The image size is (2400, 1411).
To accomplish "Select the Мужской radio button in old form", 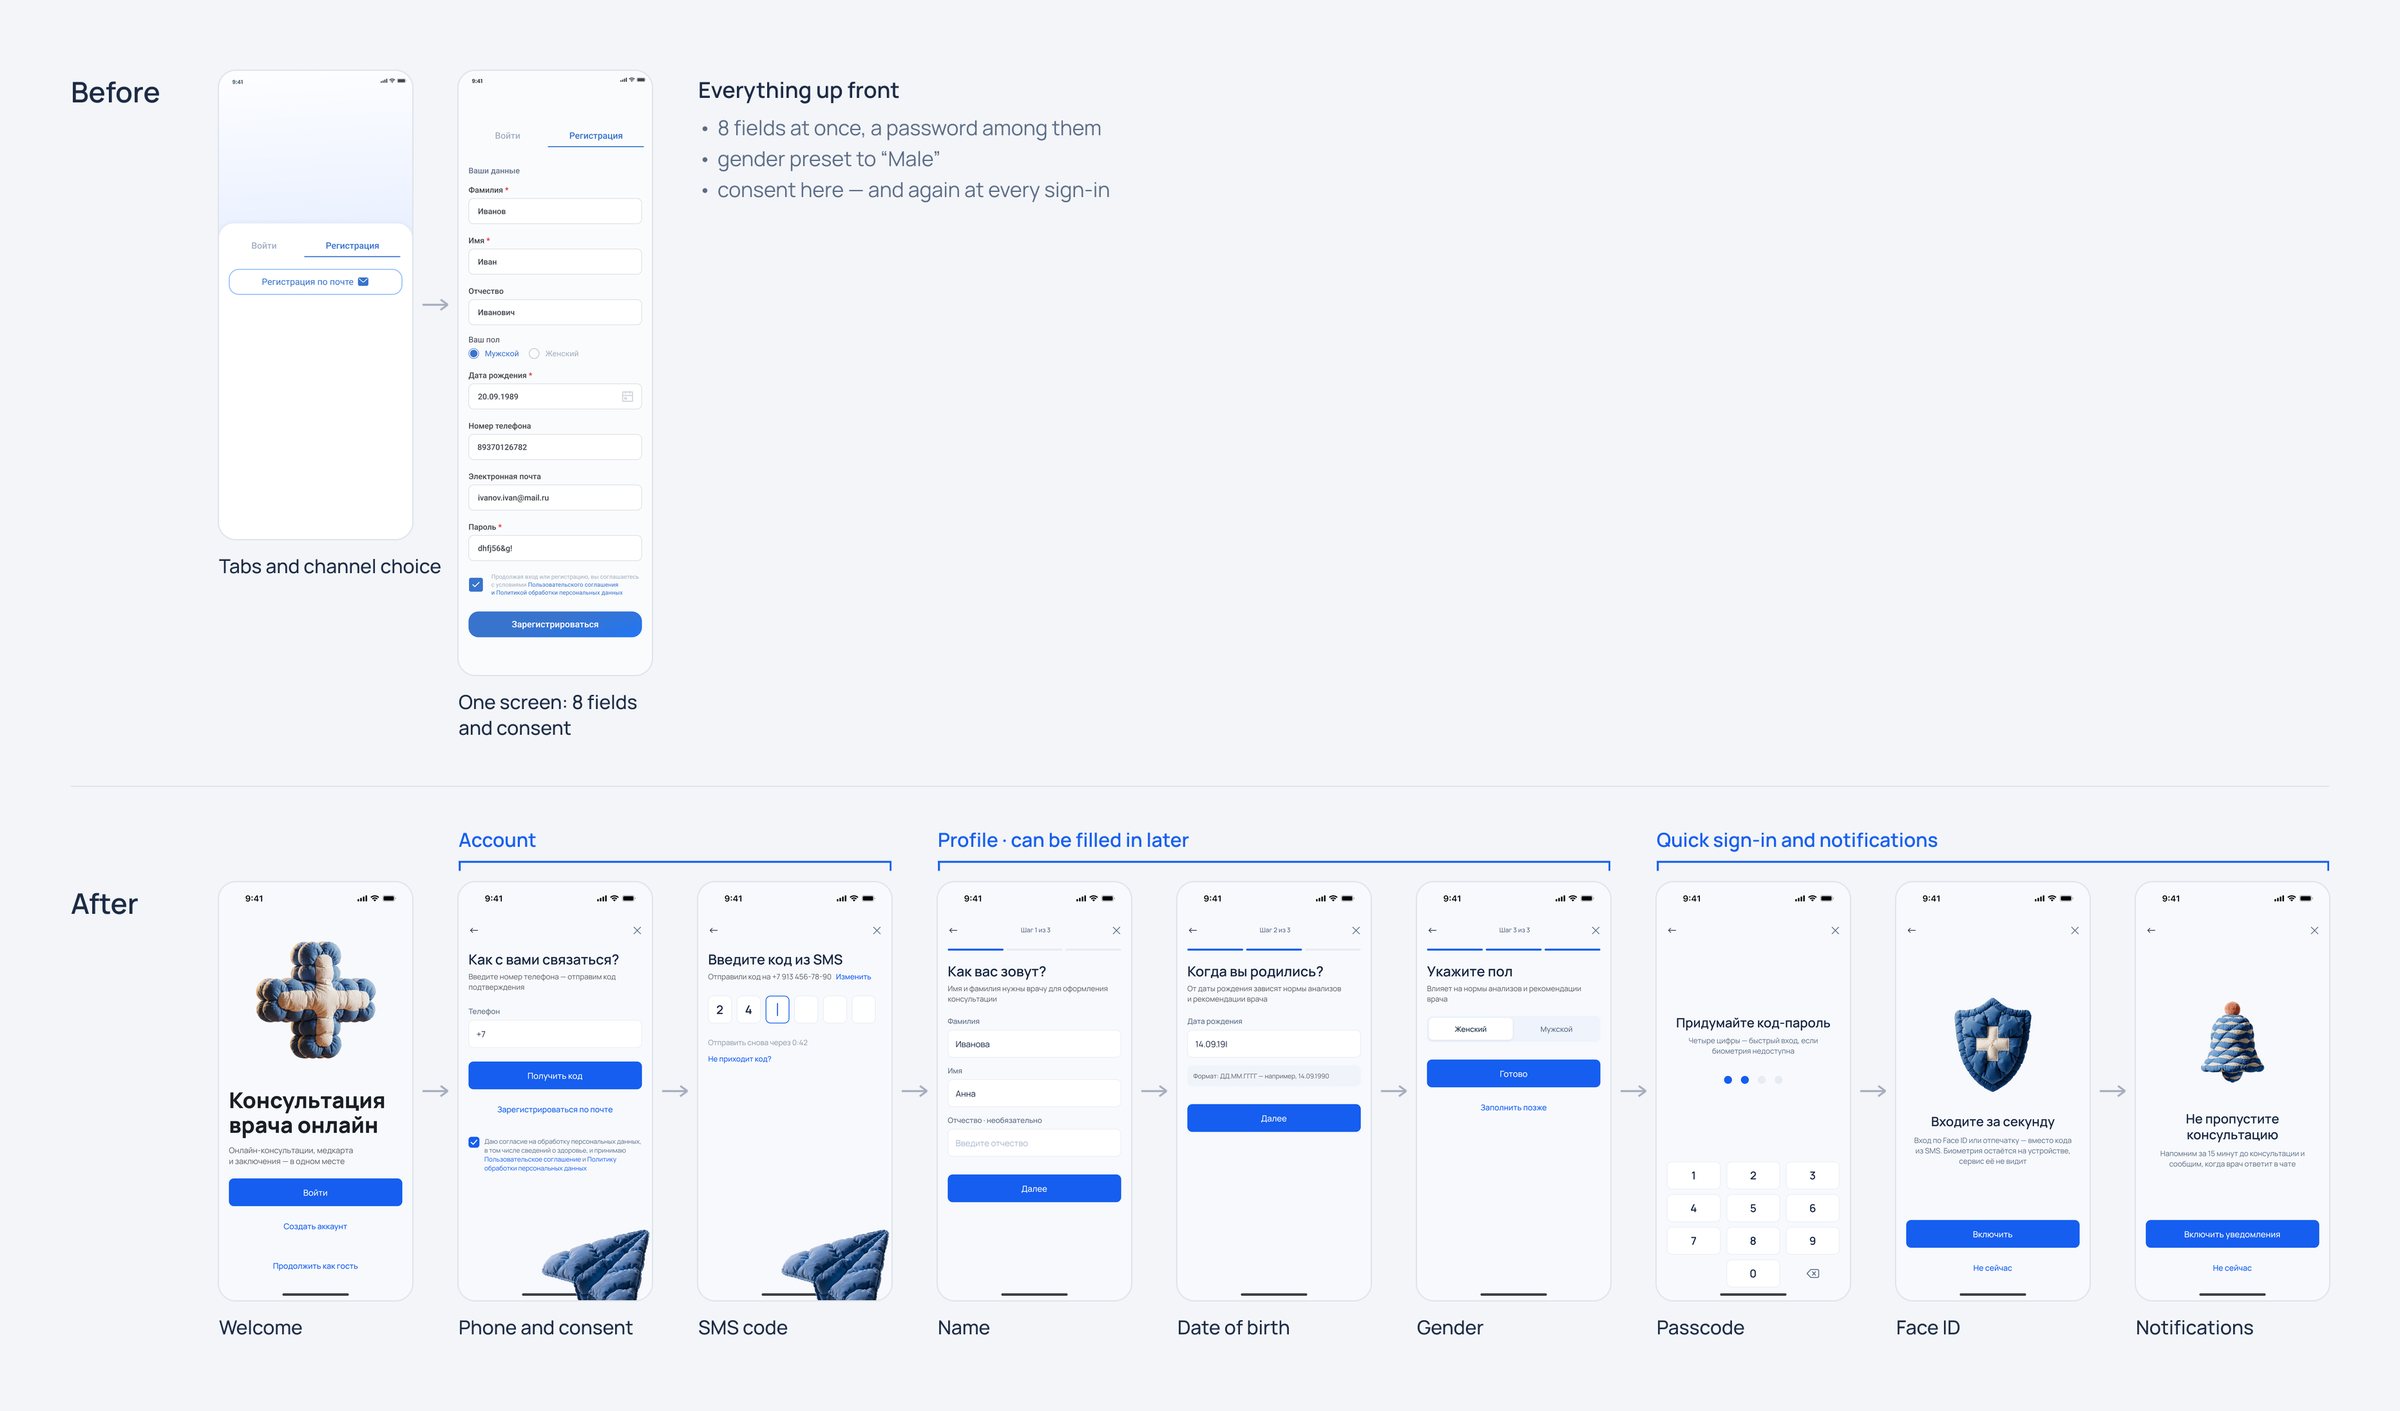I will [474, 354].
